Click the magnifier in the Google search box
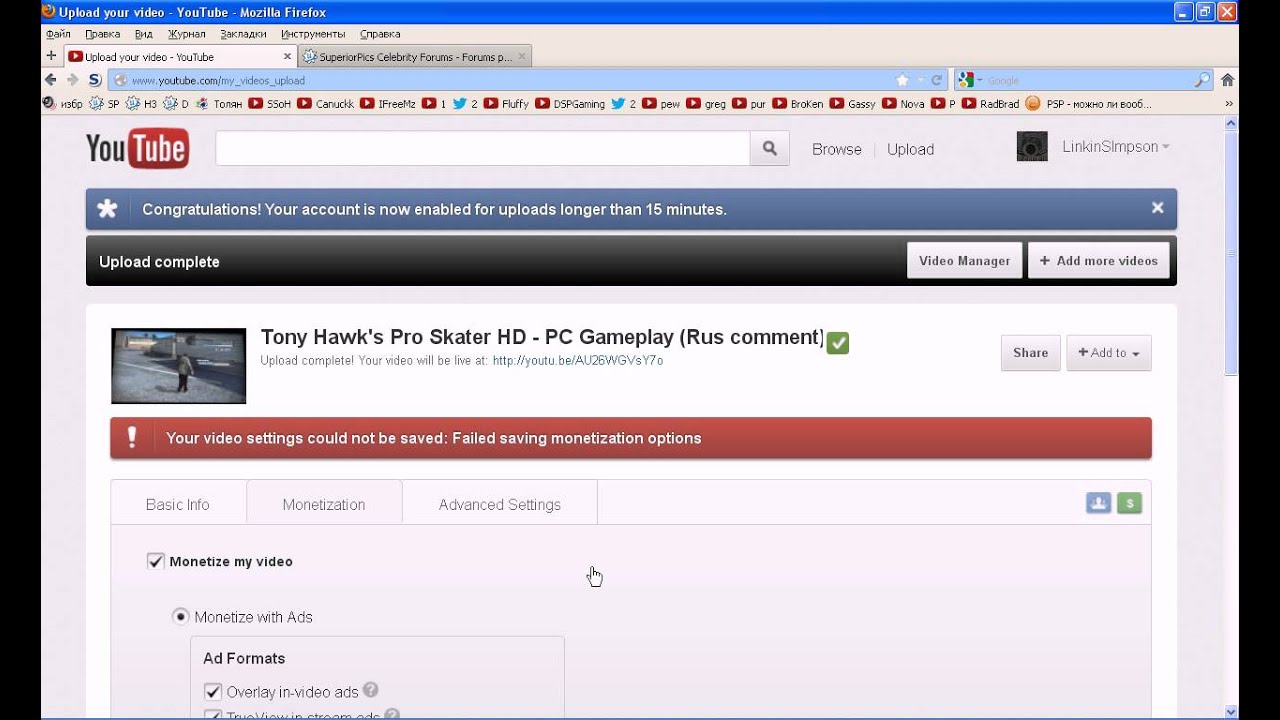The height and width of the screenshot is (720, 1280). [1202, 80]
